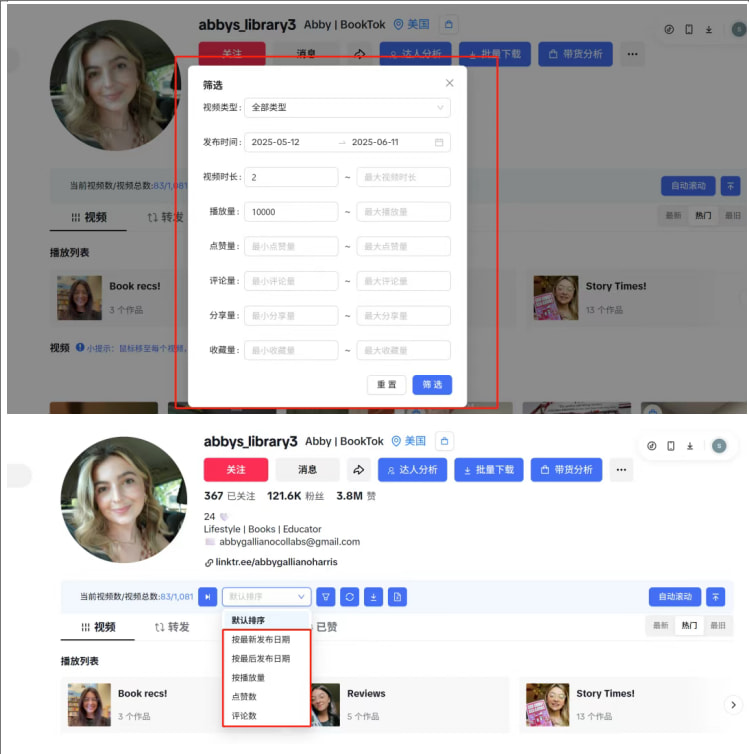Close the 筛选 filter dialog

450,83
